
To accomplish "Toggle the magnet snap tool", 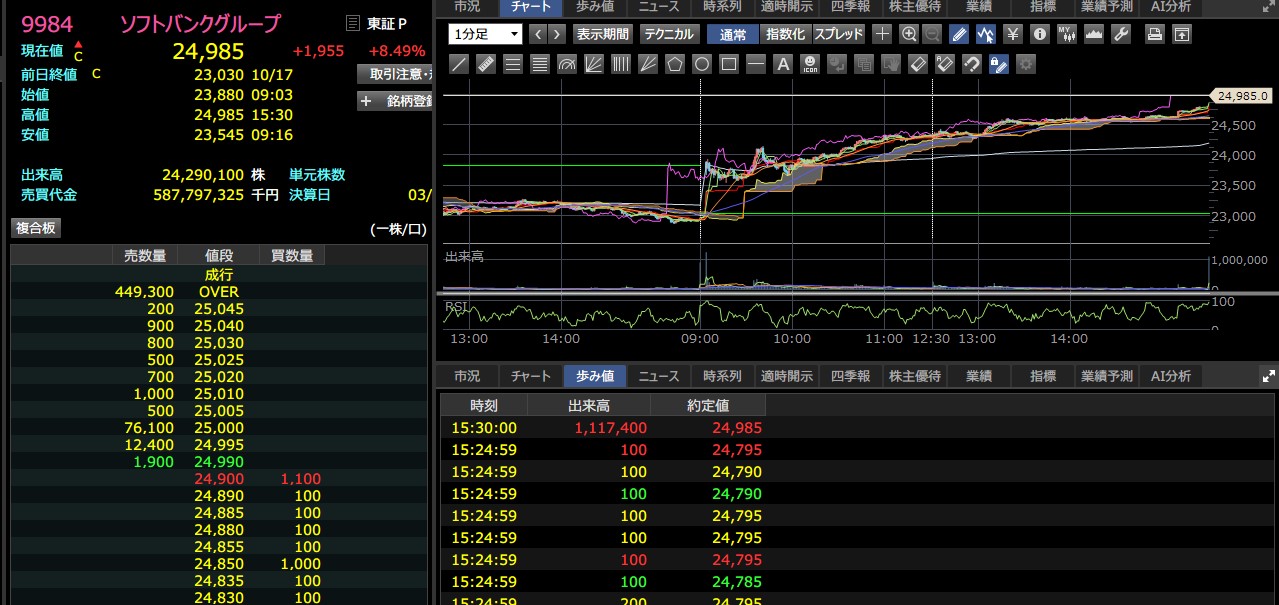I will click(x=972, y=64).
